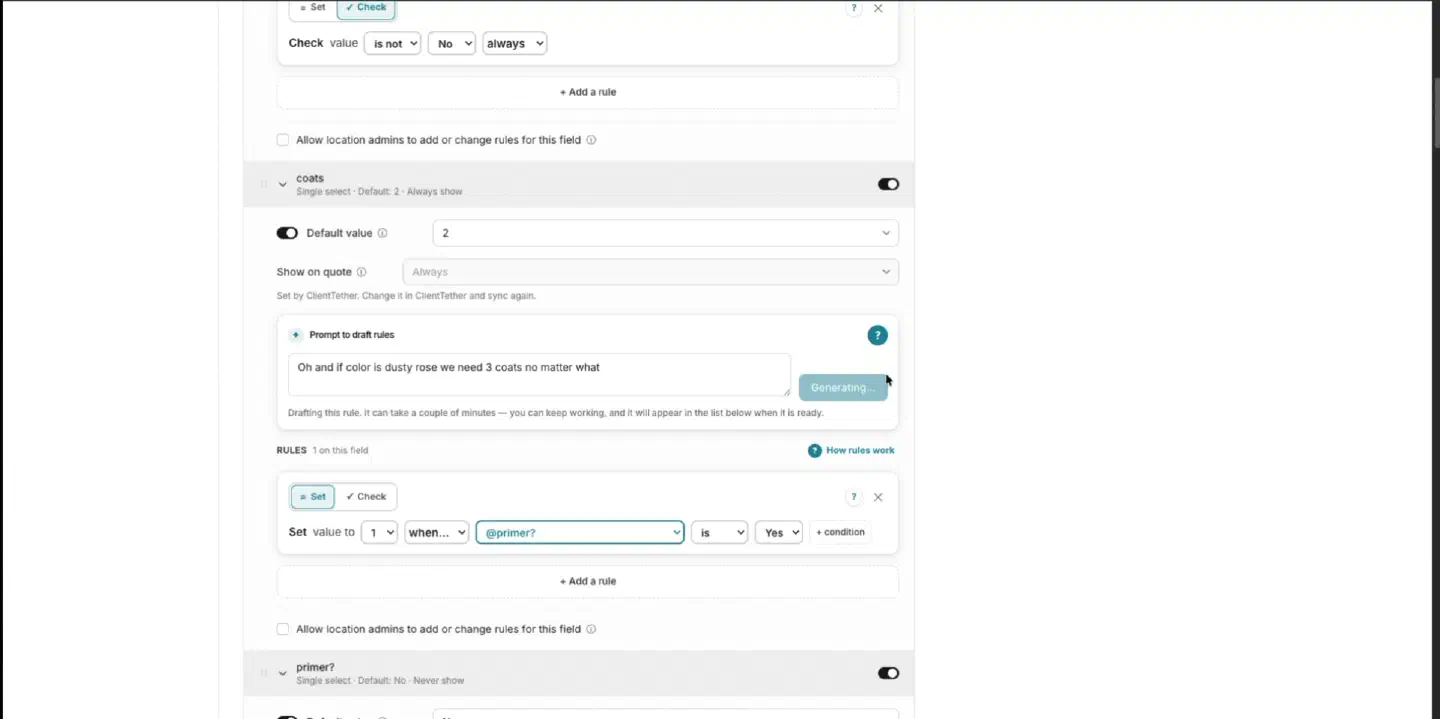The height and width of the screenshot is (719, 1440).
Task: Open help icon on the 'Set value to 1' rule
Action: (x=854, y=497)
